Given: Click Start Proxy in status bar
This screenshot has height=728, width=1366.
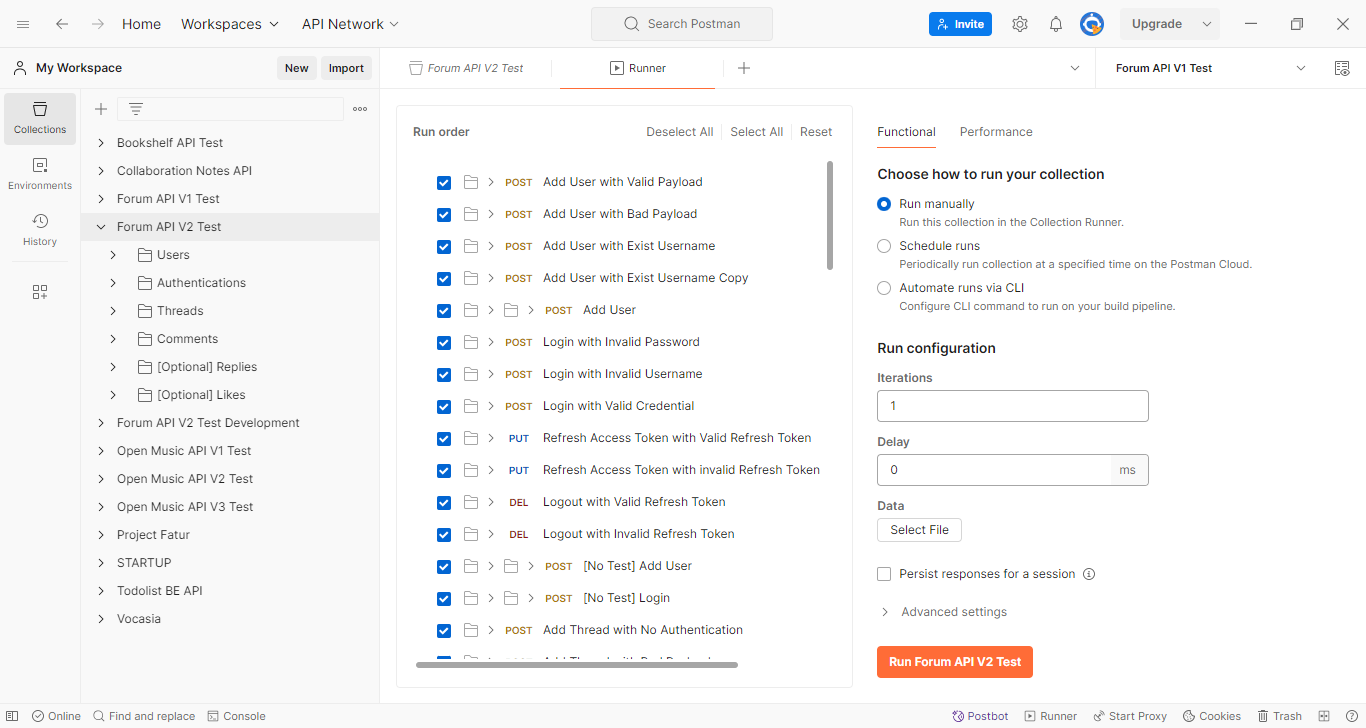Looking at the screenshot, I should pyautogui.click(x=1130, y=716).
